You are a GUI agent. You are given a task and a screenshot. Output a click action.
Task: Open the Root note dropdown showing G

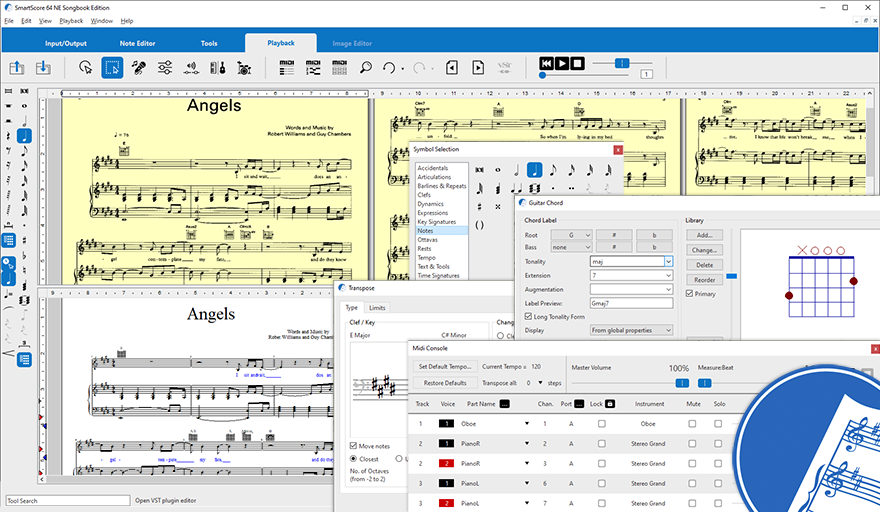click(571, 235)
